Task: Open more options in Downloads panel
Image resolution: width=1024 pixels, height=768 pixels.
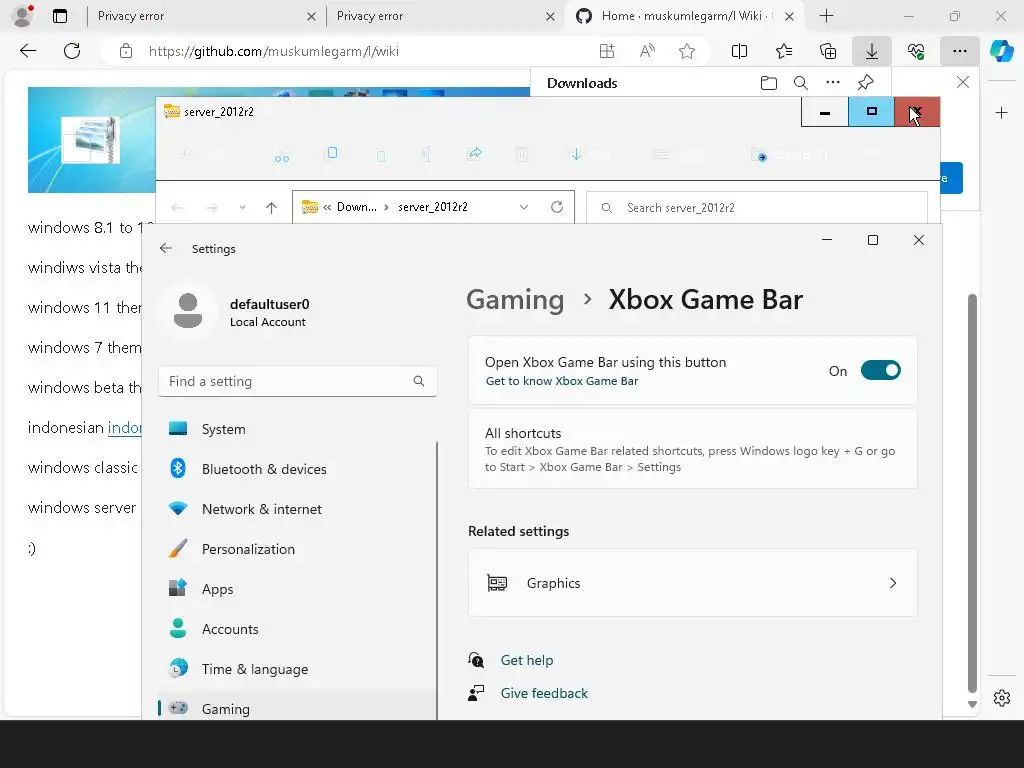Action: tap(833, 82)
